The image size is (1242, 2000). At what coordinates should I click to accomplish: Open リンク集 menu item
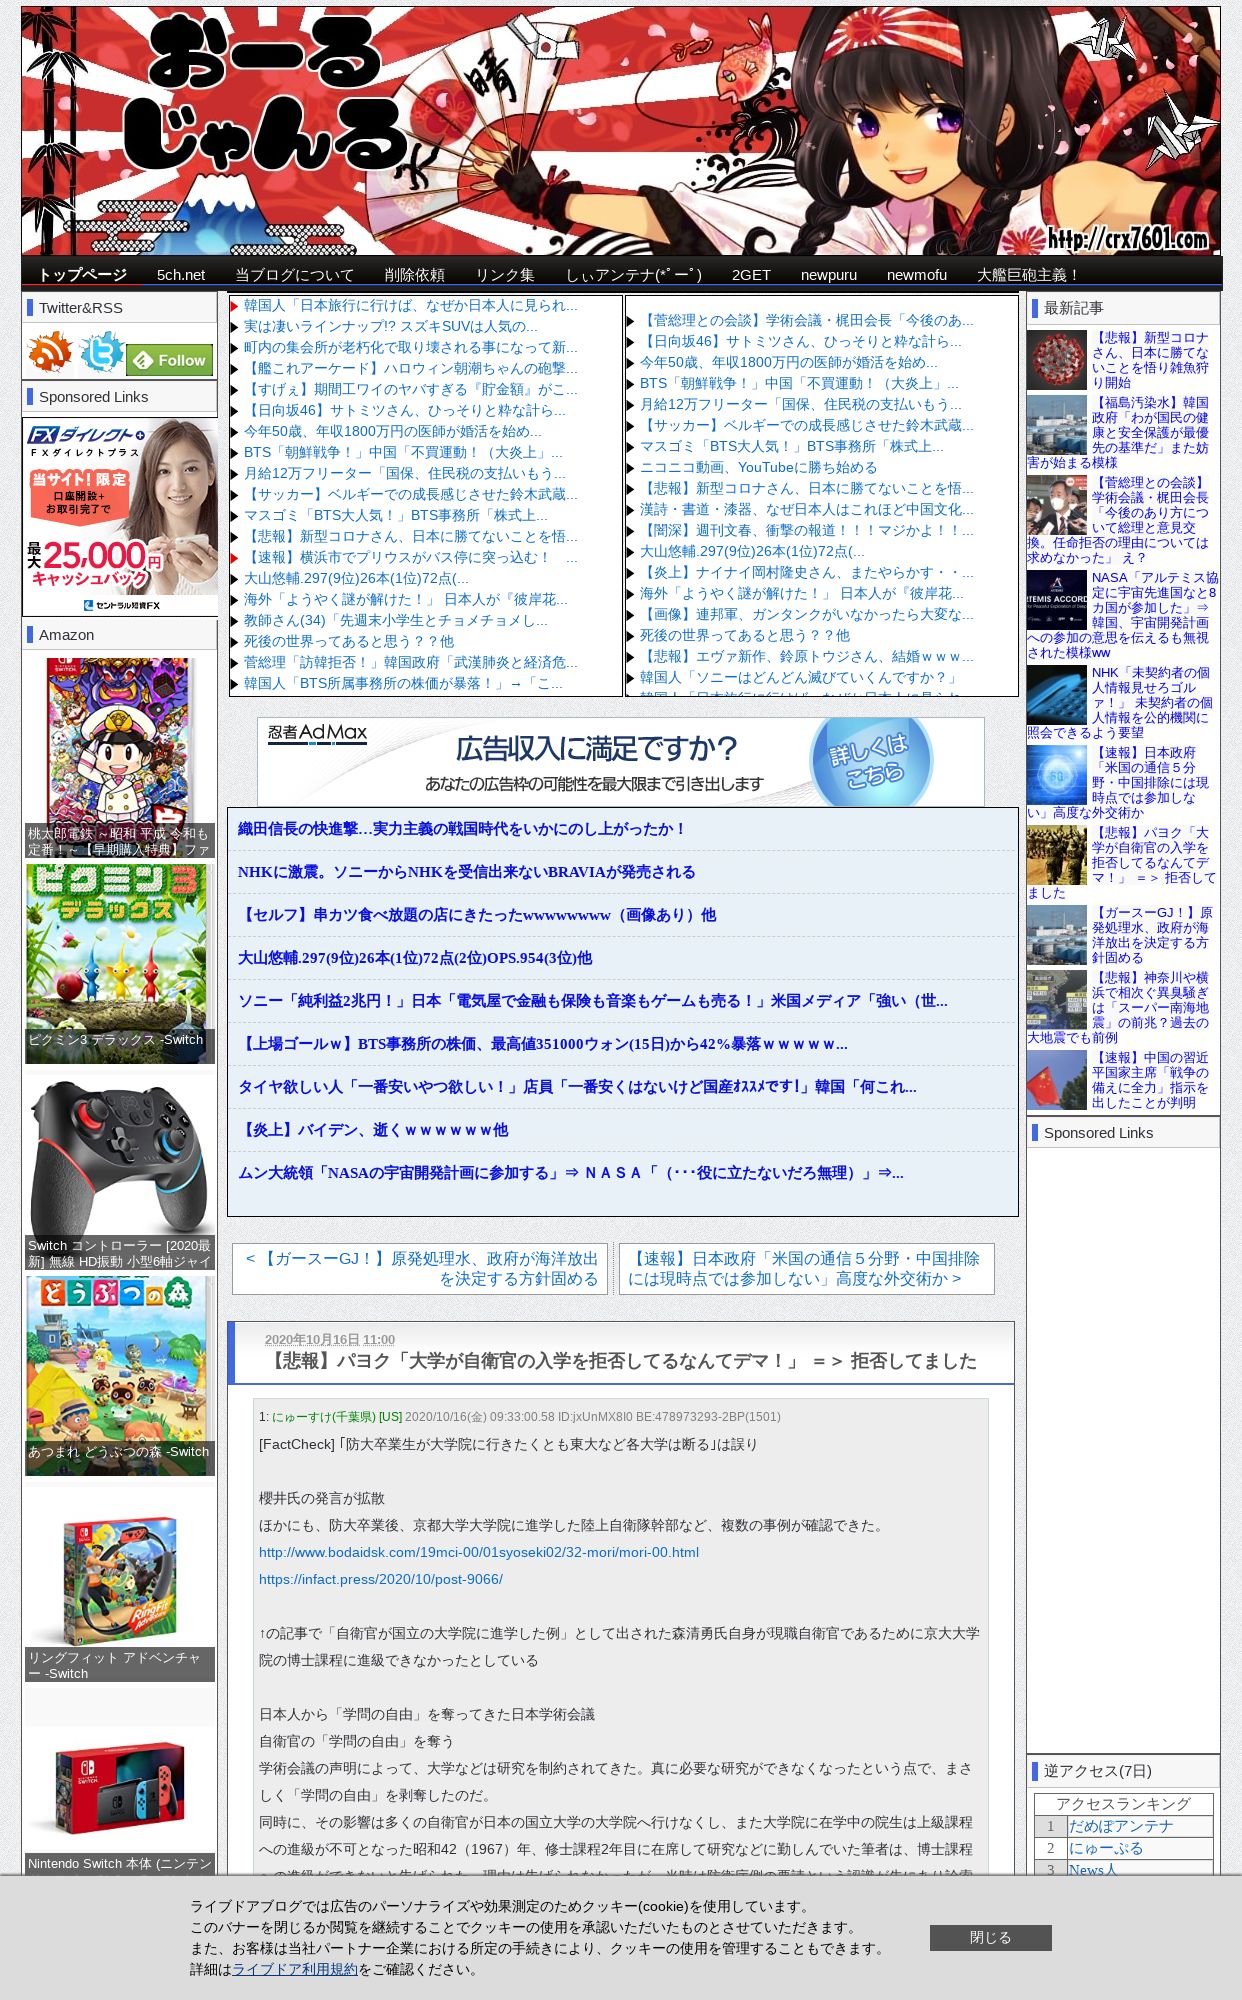505,275
